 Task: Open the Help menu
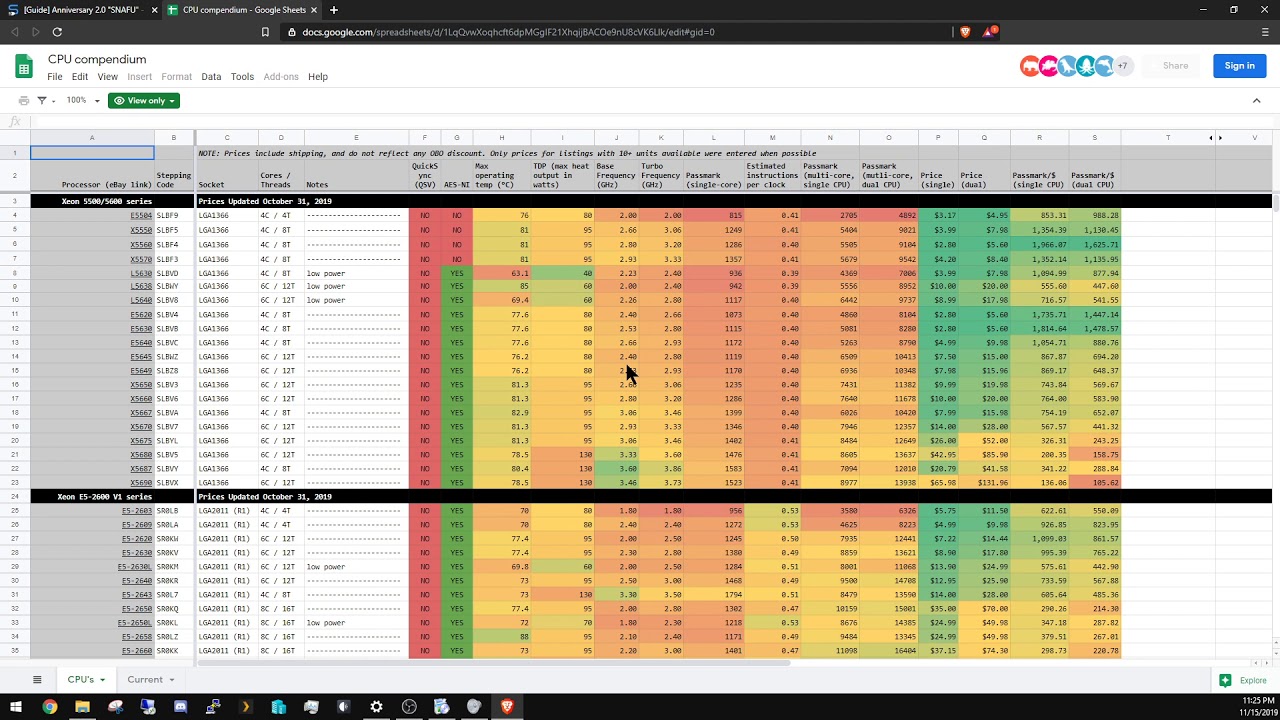pos(318,76)
